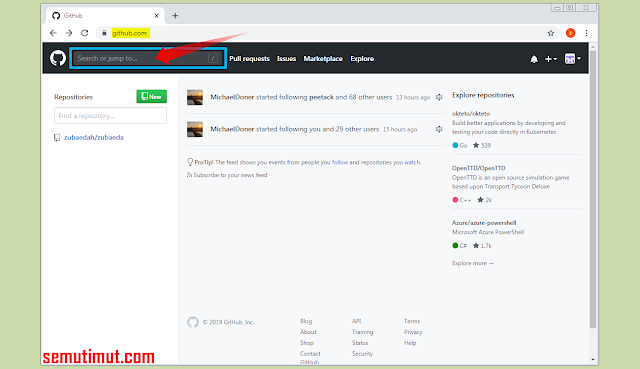The image size is (640, 369).
Task: Open Explore in header navigation
Action: tap(362, 58)
